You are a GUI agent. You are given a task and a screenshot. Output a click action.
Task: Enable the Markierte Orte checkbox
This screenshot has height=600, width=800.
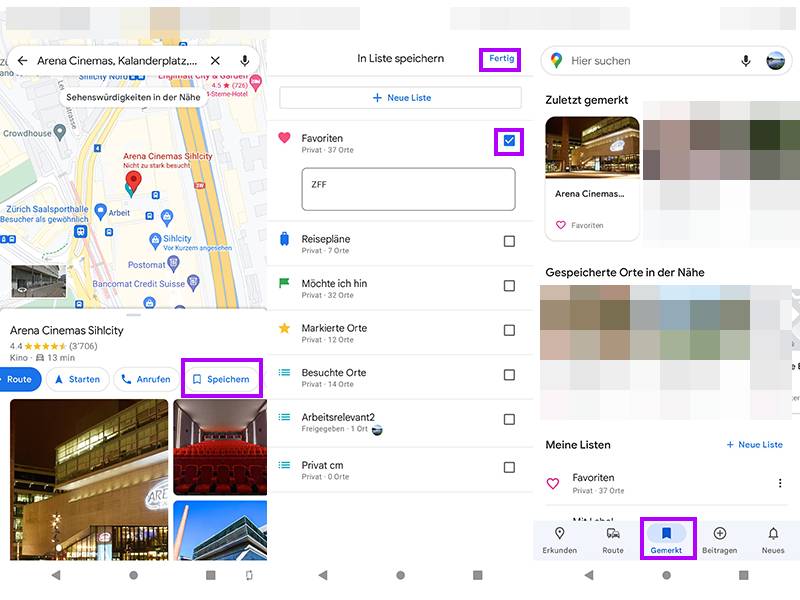[x=508, y=330]
